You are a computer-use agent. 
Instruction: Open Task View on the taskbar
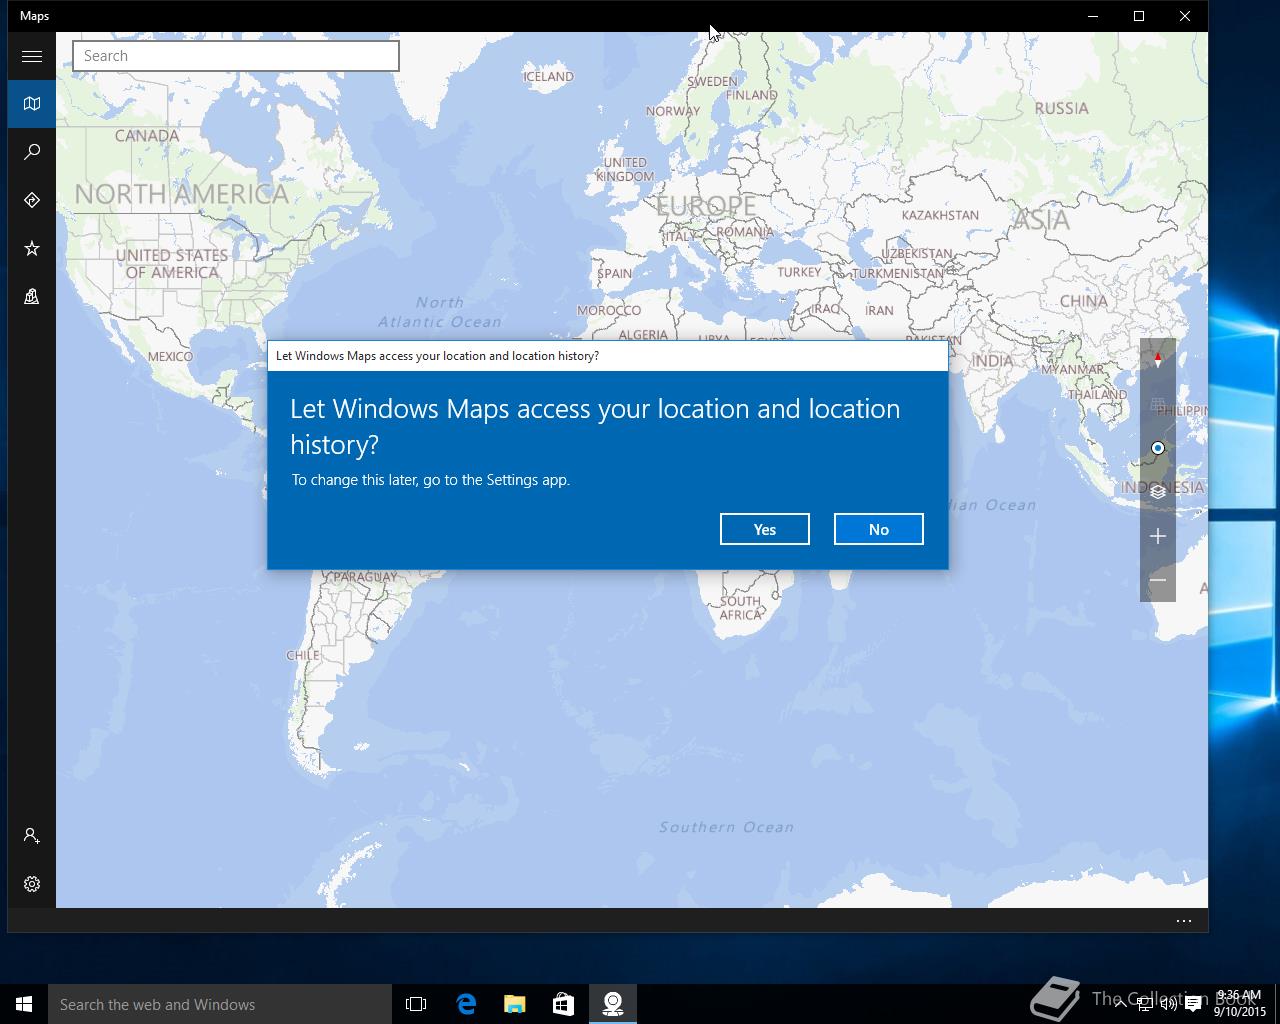coord(416,1004)
